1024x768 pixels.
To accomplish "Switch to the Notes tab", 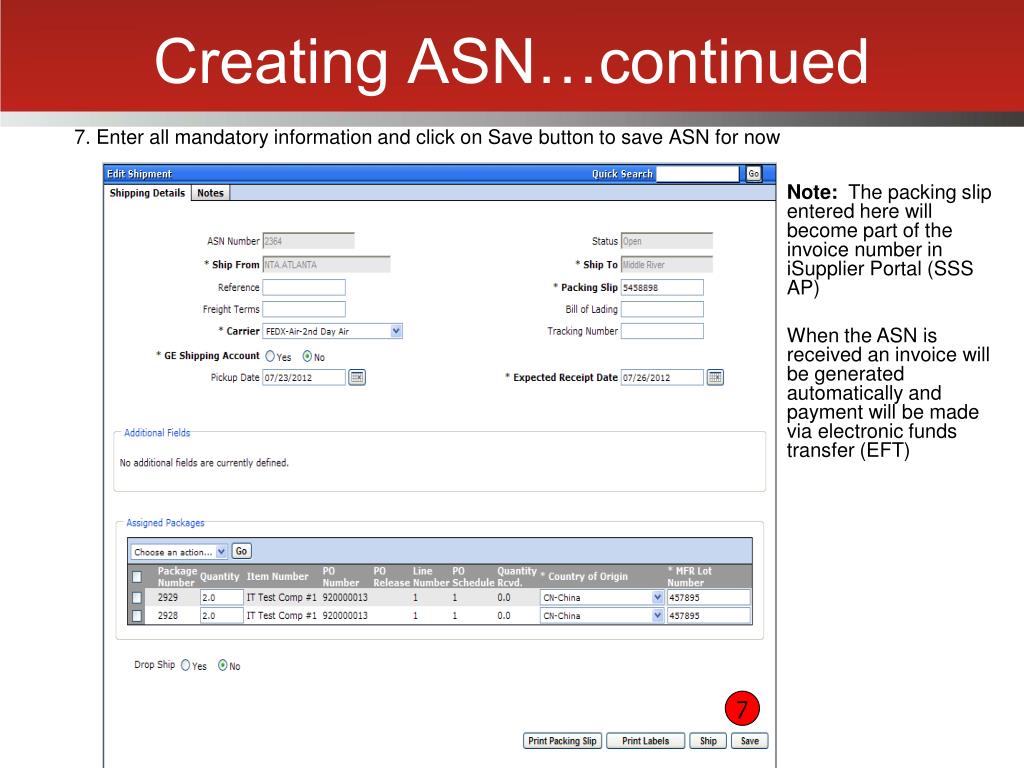I will tap(210, 193).
